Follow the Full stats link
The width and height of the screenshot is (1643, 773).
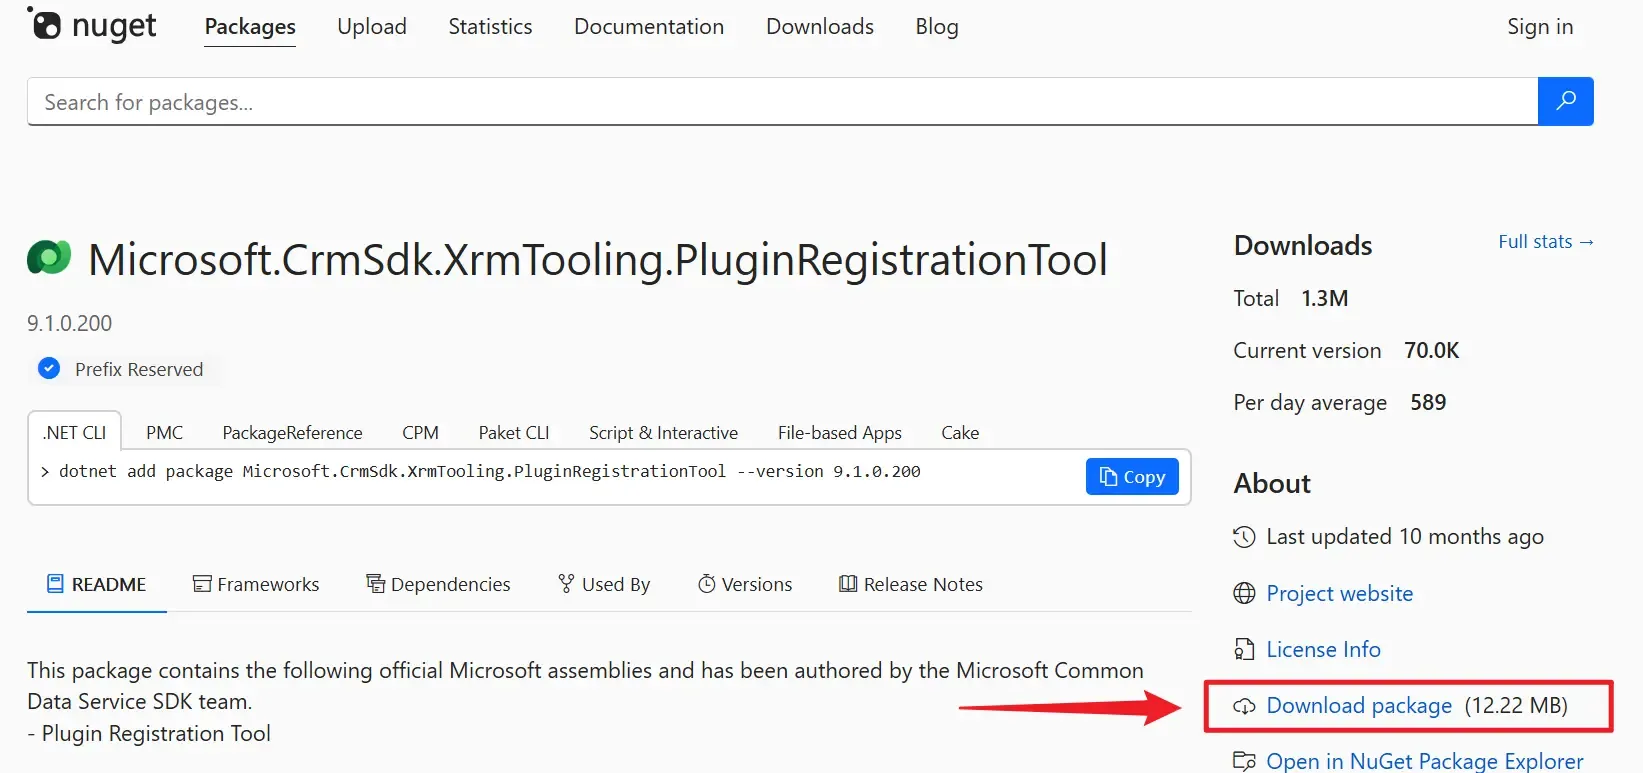tap(1545, 242)
